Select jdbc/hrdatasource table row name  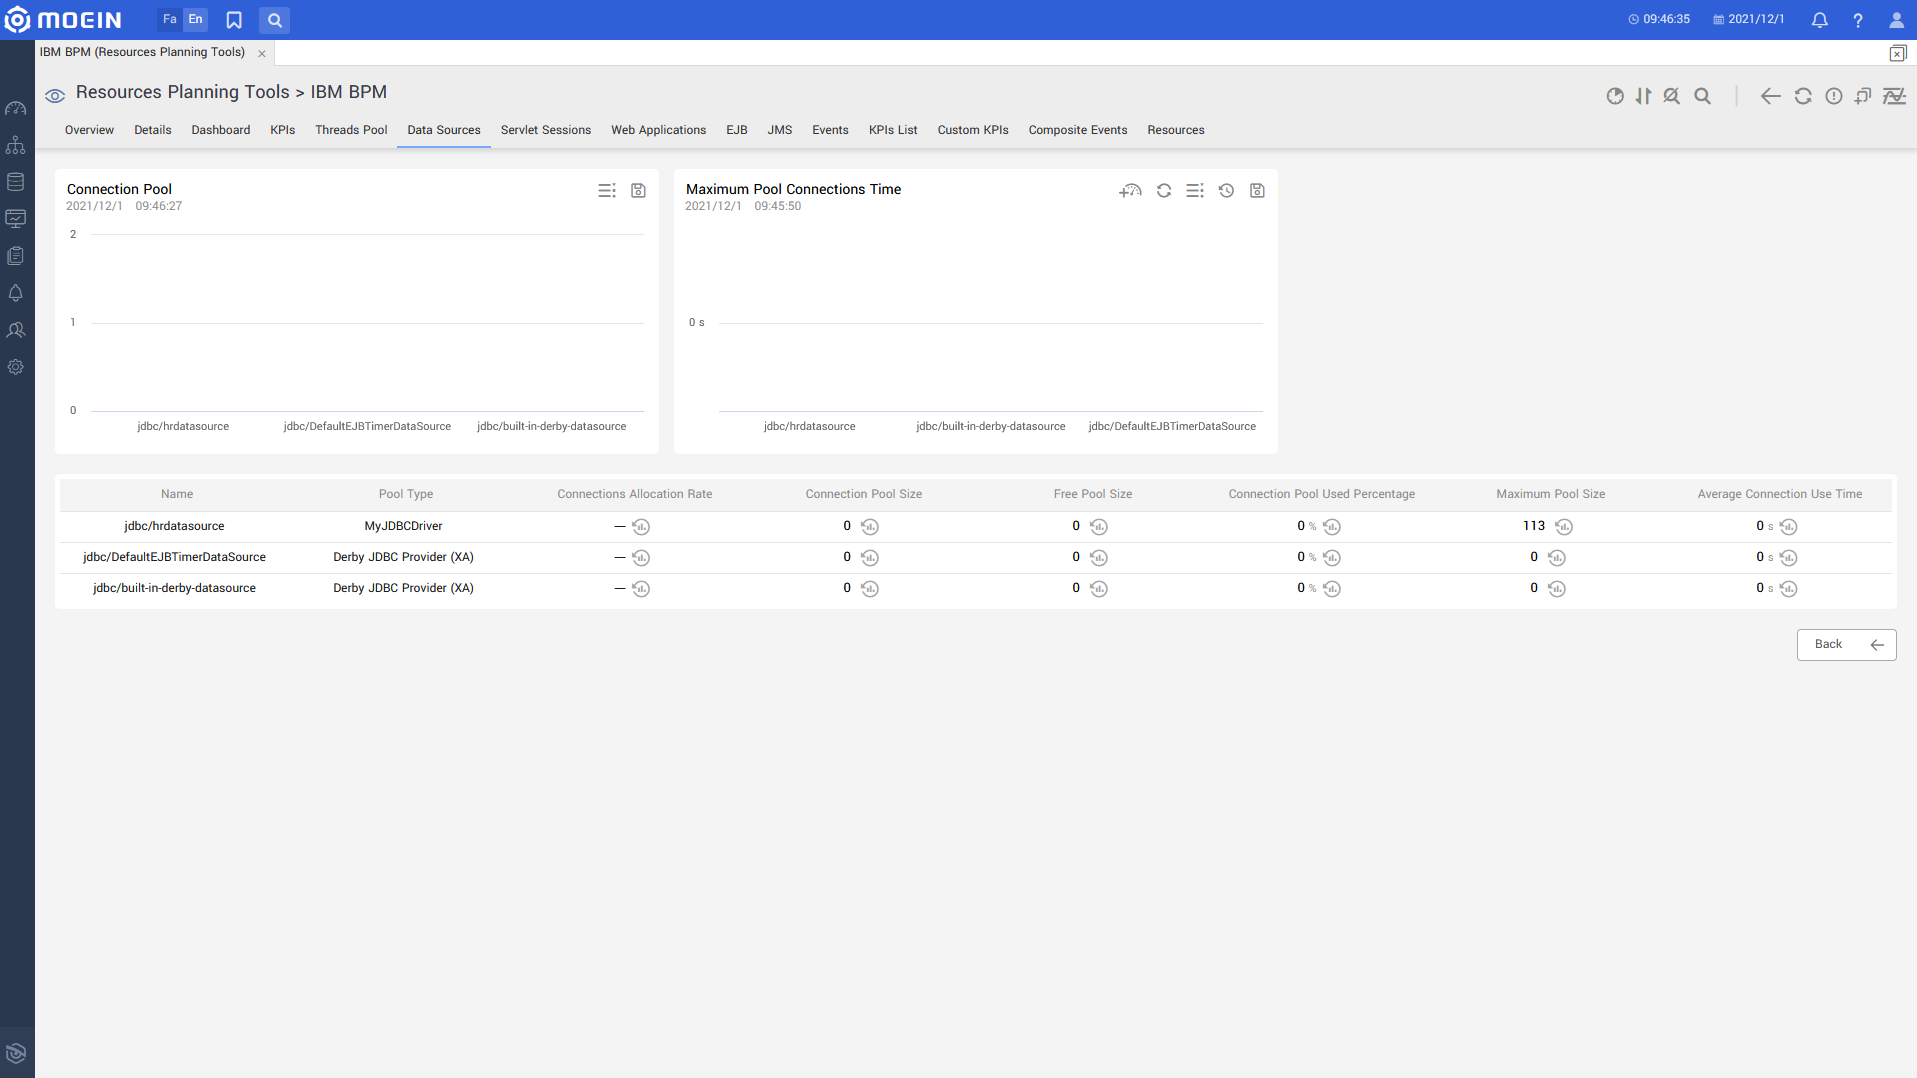pyautogui.click(x=174, y=526)
